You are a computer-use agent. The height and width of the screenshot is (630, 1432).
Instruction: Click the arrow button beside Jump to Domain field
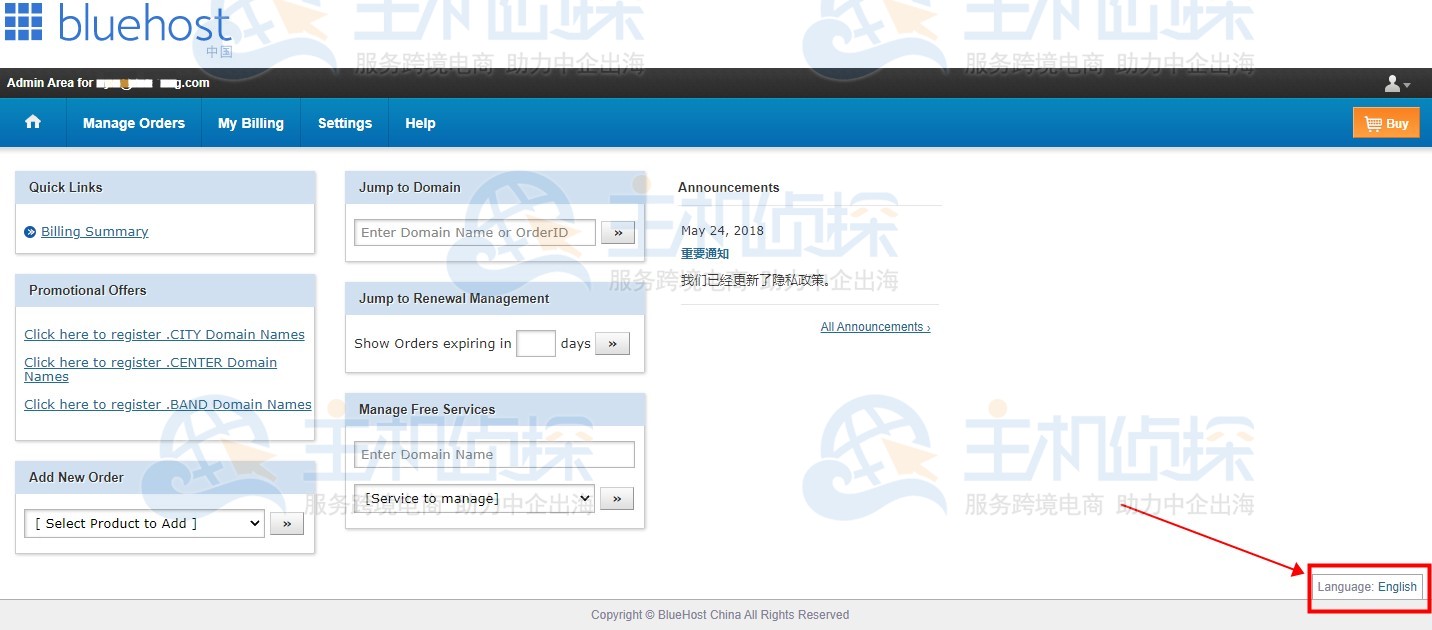tap(617, 232)
